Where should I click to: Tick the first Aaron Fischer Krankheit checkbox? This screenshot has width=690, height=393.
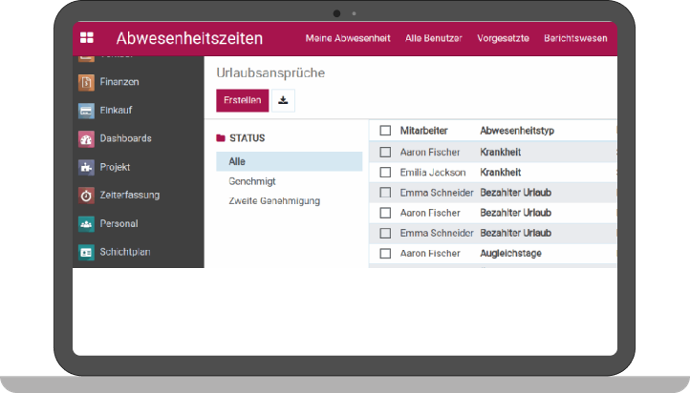tap(385, 152)
